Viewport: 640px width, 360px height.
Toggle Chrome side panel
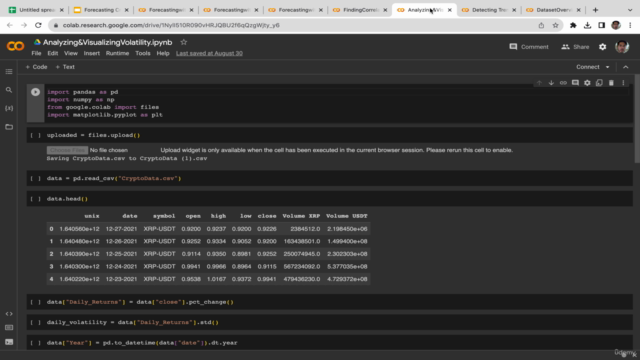click(602, 25)
